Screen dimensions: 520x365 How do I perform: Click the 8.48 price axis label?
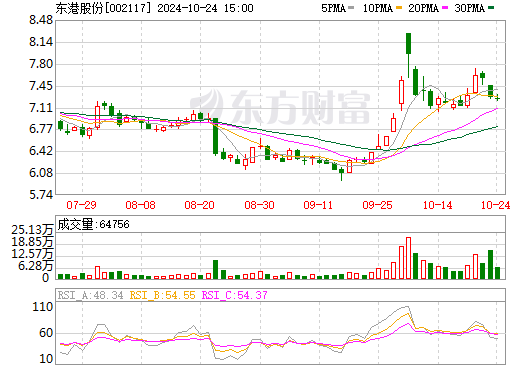pos(41,20)
